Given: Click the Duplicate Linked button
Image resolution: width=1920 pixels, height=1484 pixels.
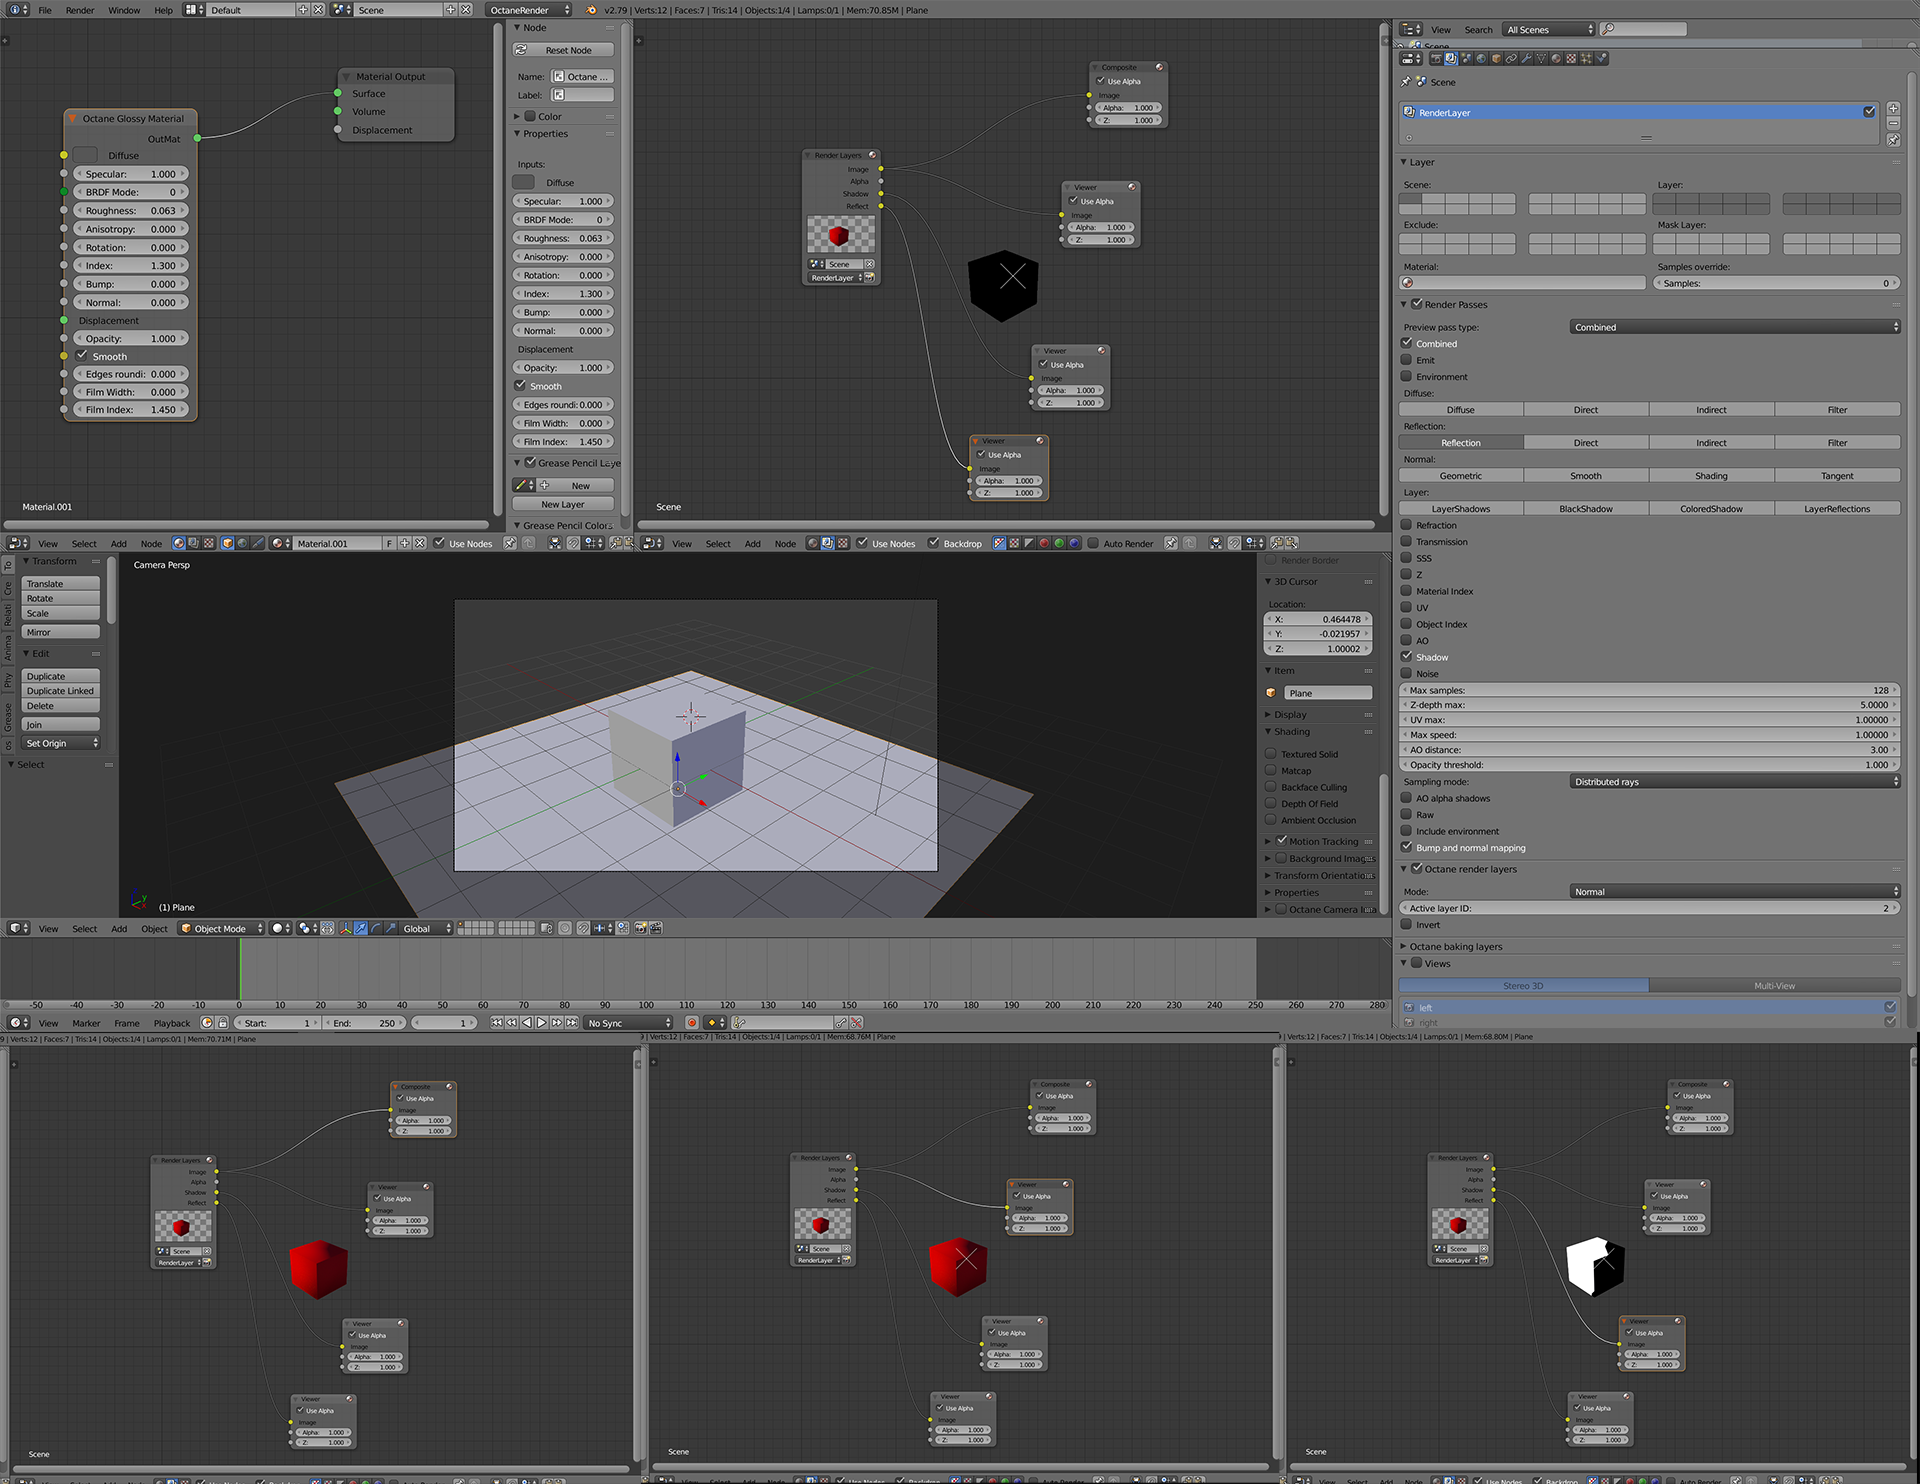Looking at the screenshot, I should pyautogui.click(x=60, y=691).
